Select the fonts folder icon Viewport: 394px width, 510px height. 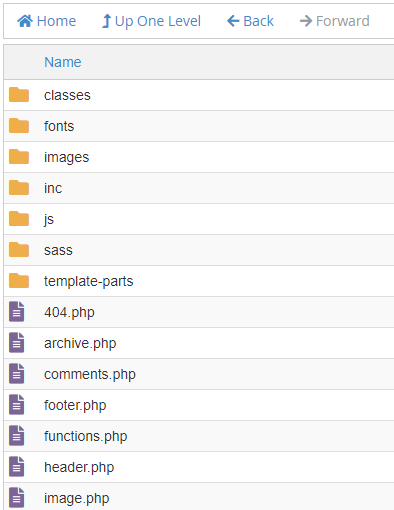point(19,126)
